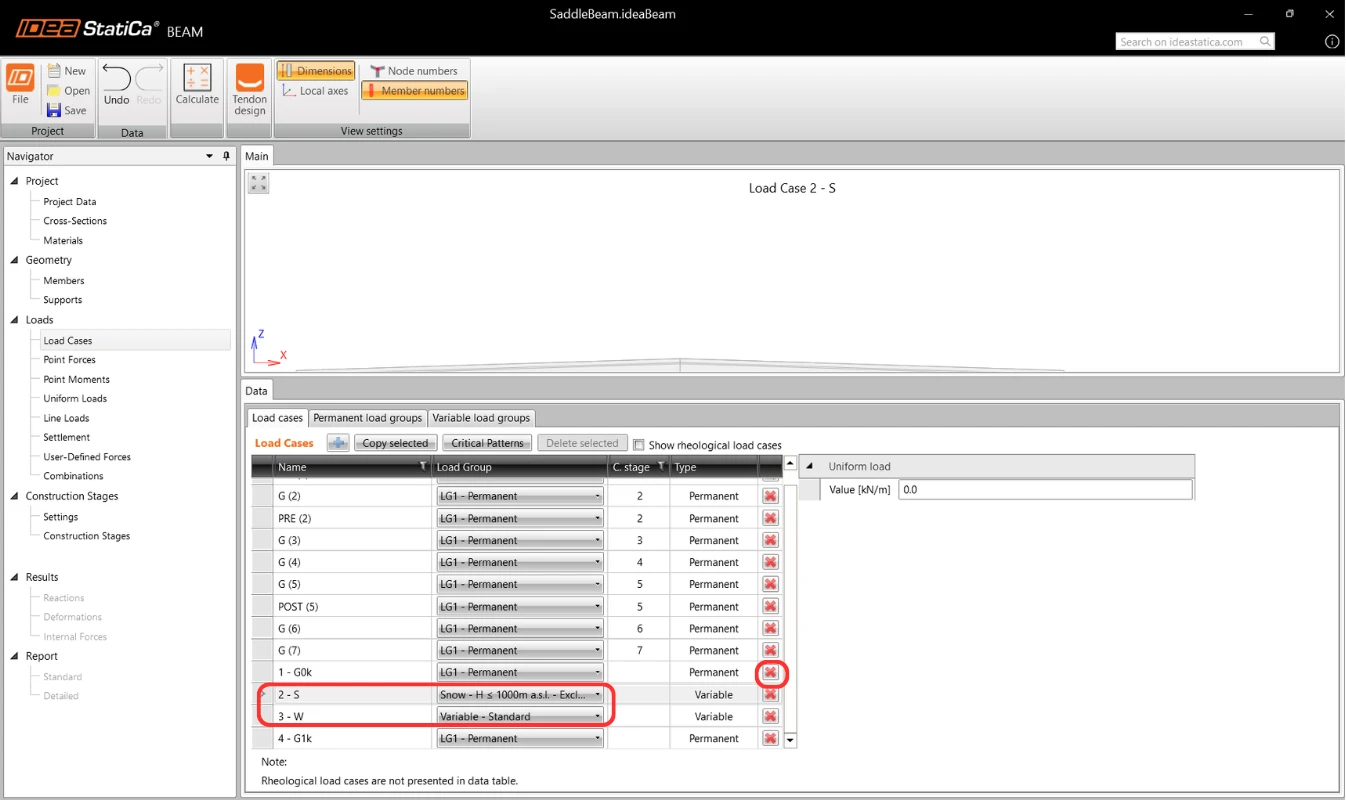Delete the 2 - S load case
The height and width of the screenshot is (800, 1346).
[x=770, y=694]
